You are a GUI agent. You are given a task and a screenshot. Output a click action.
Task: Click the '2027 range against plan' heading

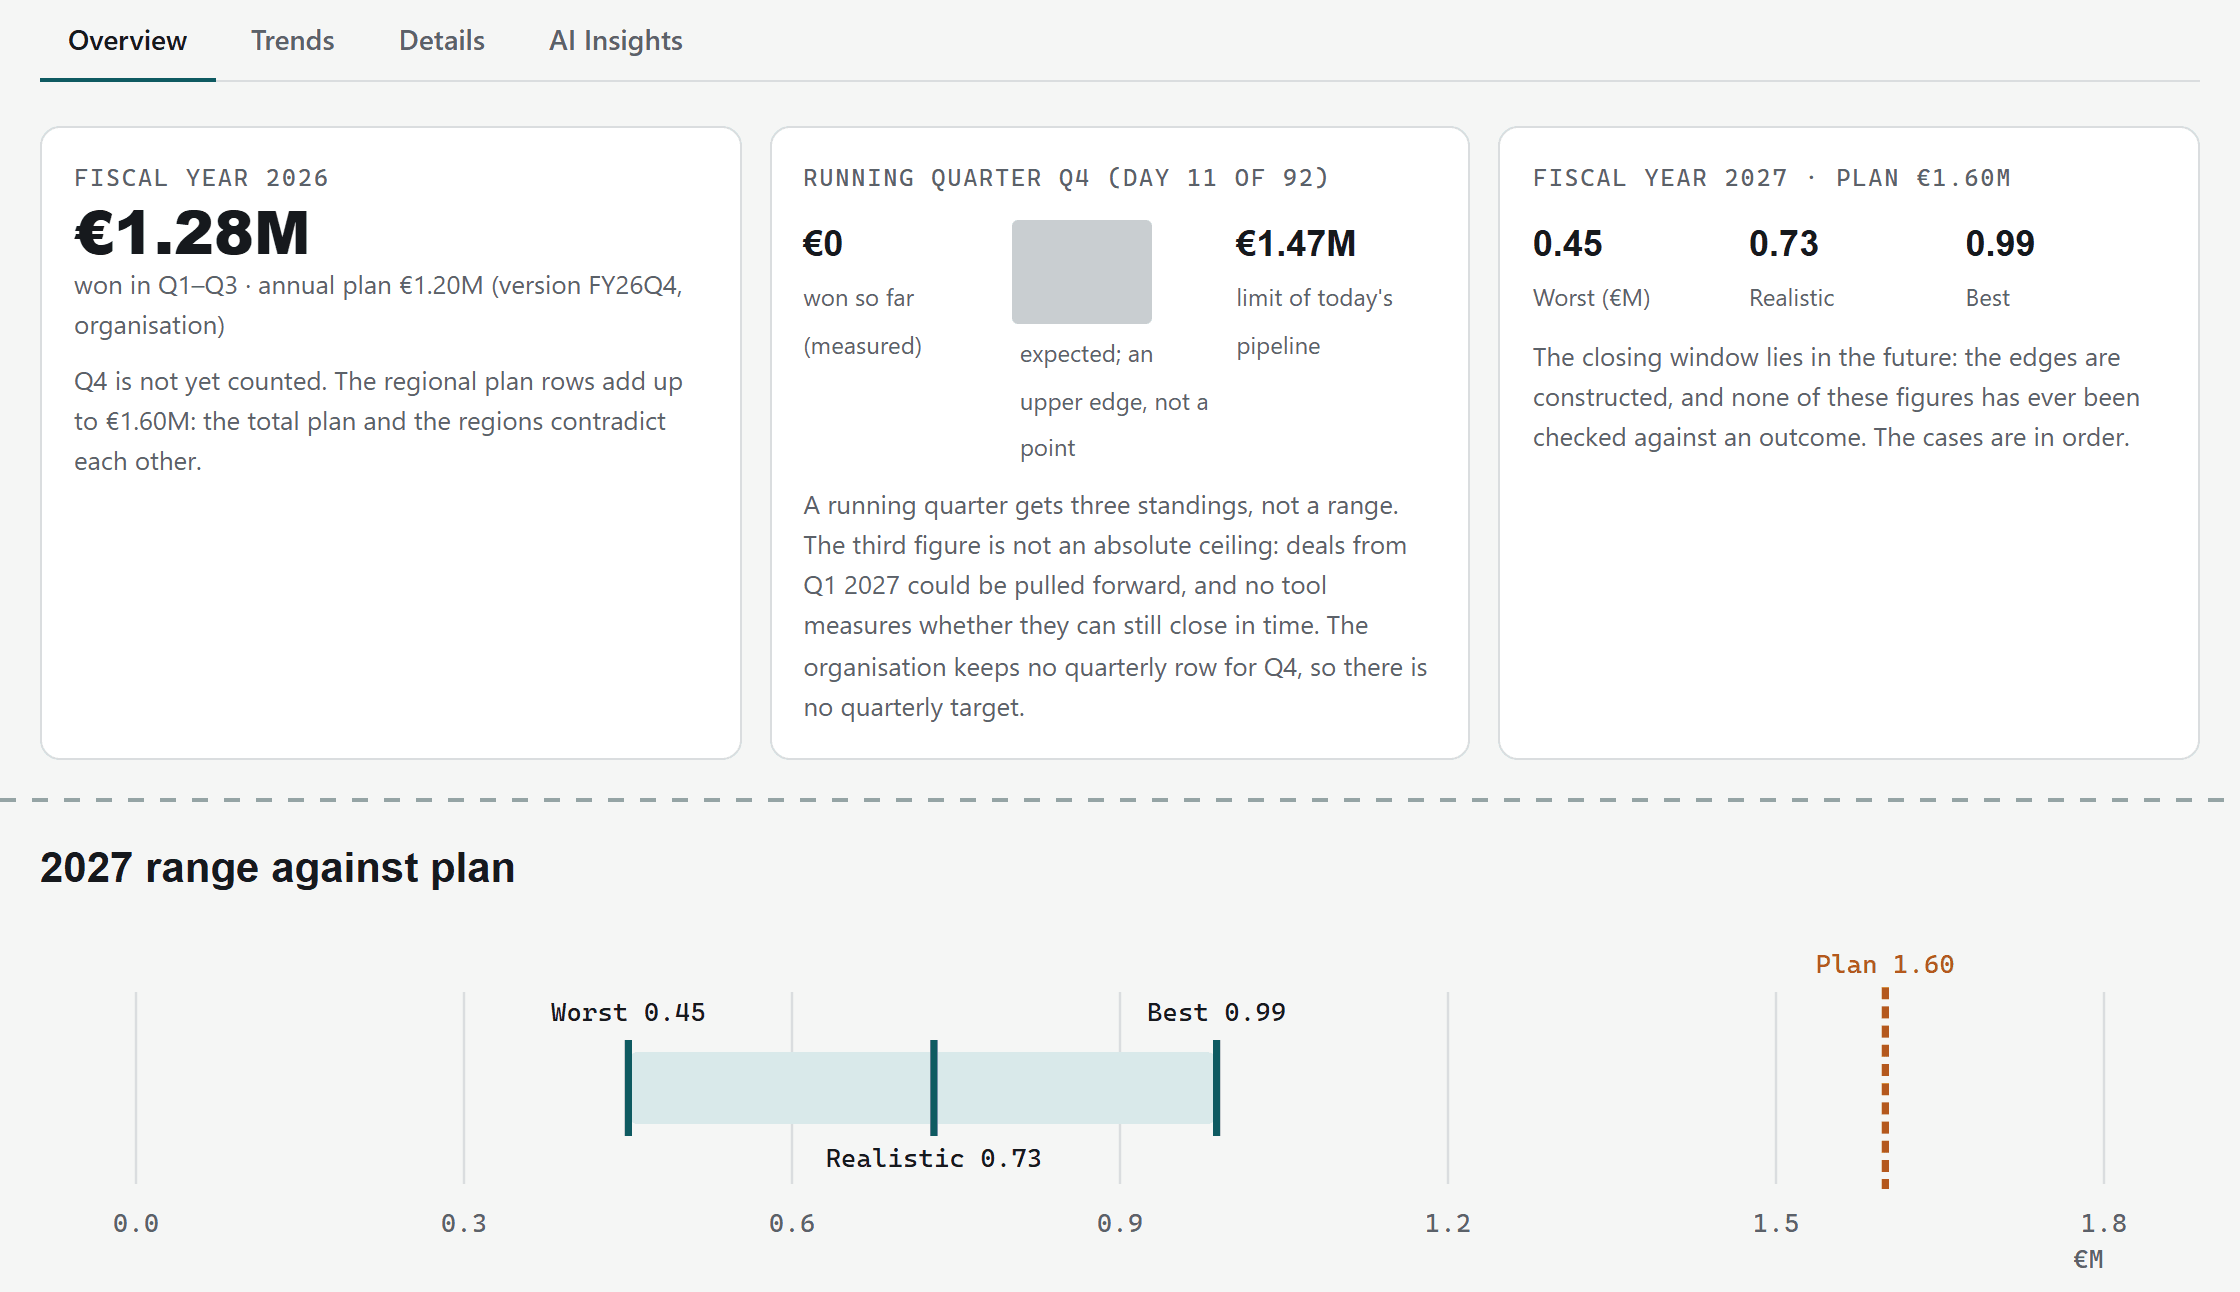pyautogui.click(x=277, y=868)
